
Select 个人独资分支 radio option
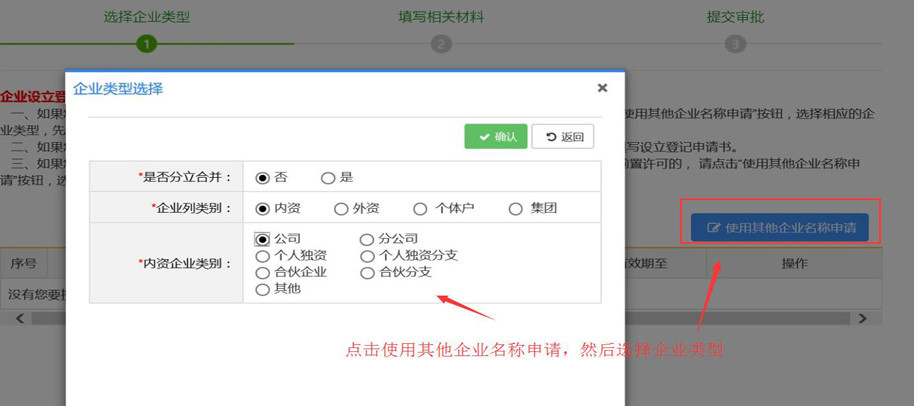(367, 256)
